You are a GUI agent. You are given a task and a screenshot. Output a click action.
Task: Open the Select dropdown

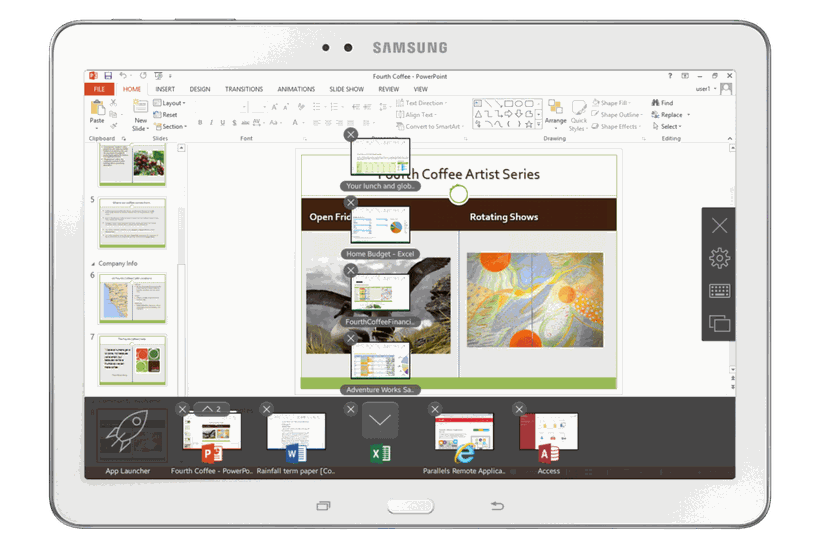pyautogui.click(x=667, y=127)
